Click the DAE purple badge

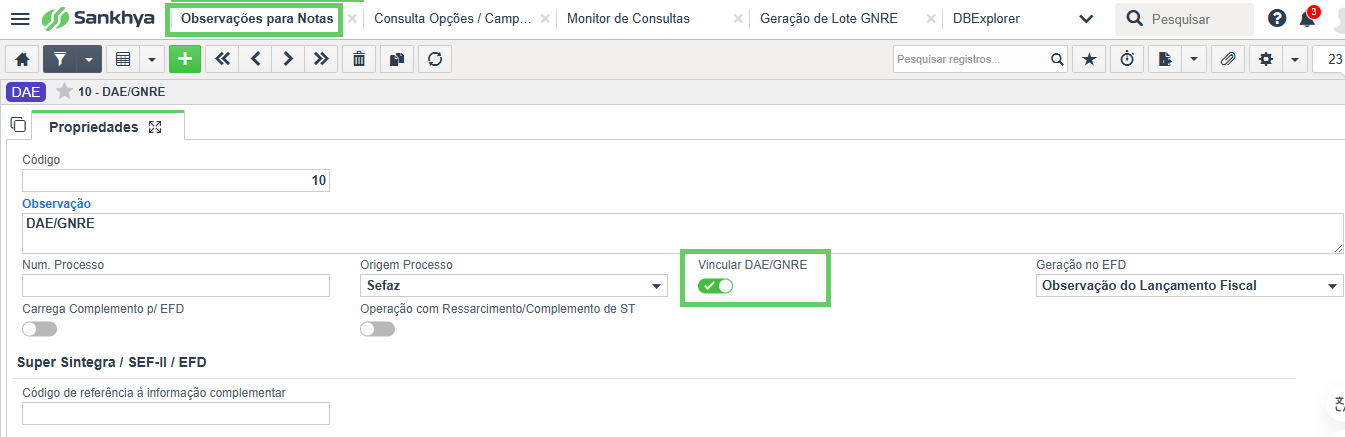click(26, 91)
